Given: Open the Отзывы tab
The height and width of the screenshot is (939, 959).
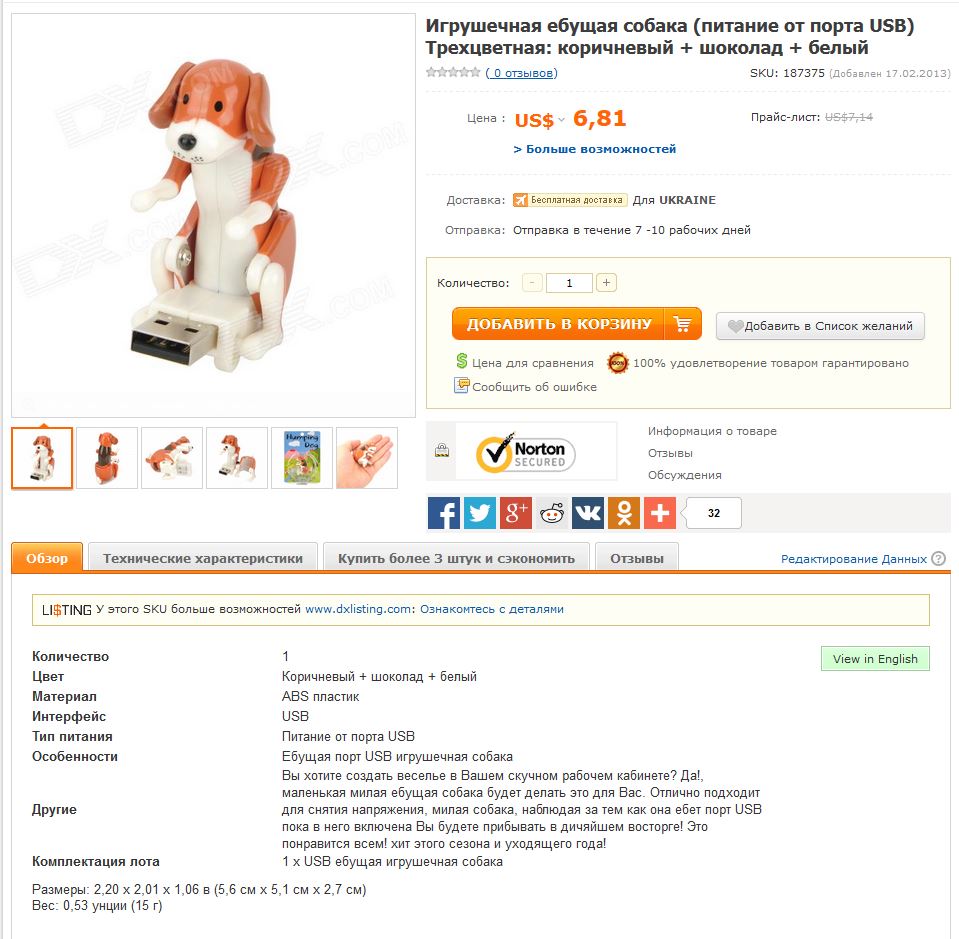Looking at the screenshot, I should [637, 557].
